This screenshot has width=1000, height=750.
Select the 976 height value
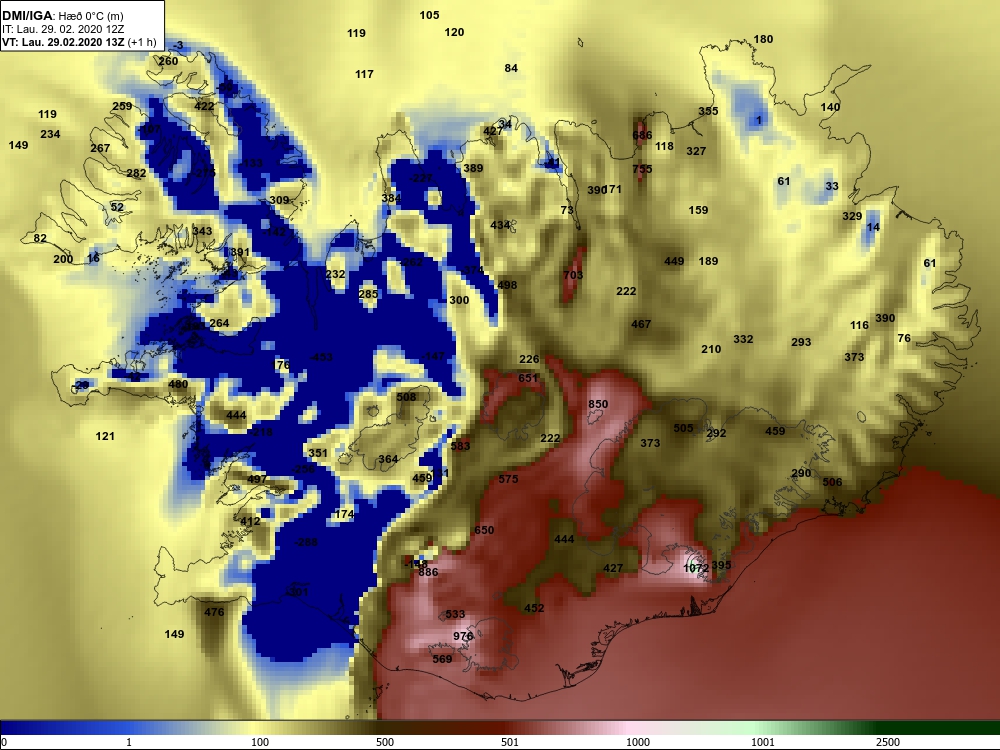(463, 636)
